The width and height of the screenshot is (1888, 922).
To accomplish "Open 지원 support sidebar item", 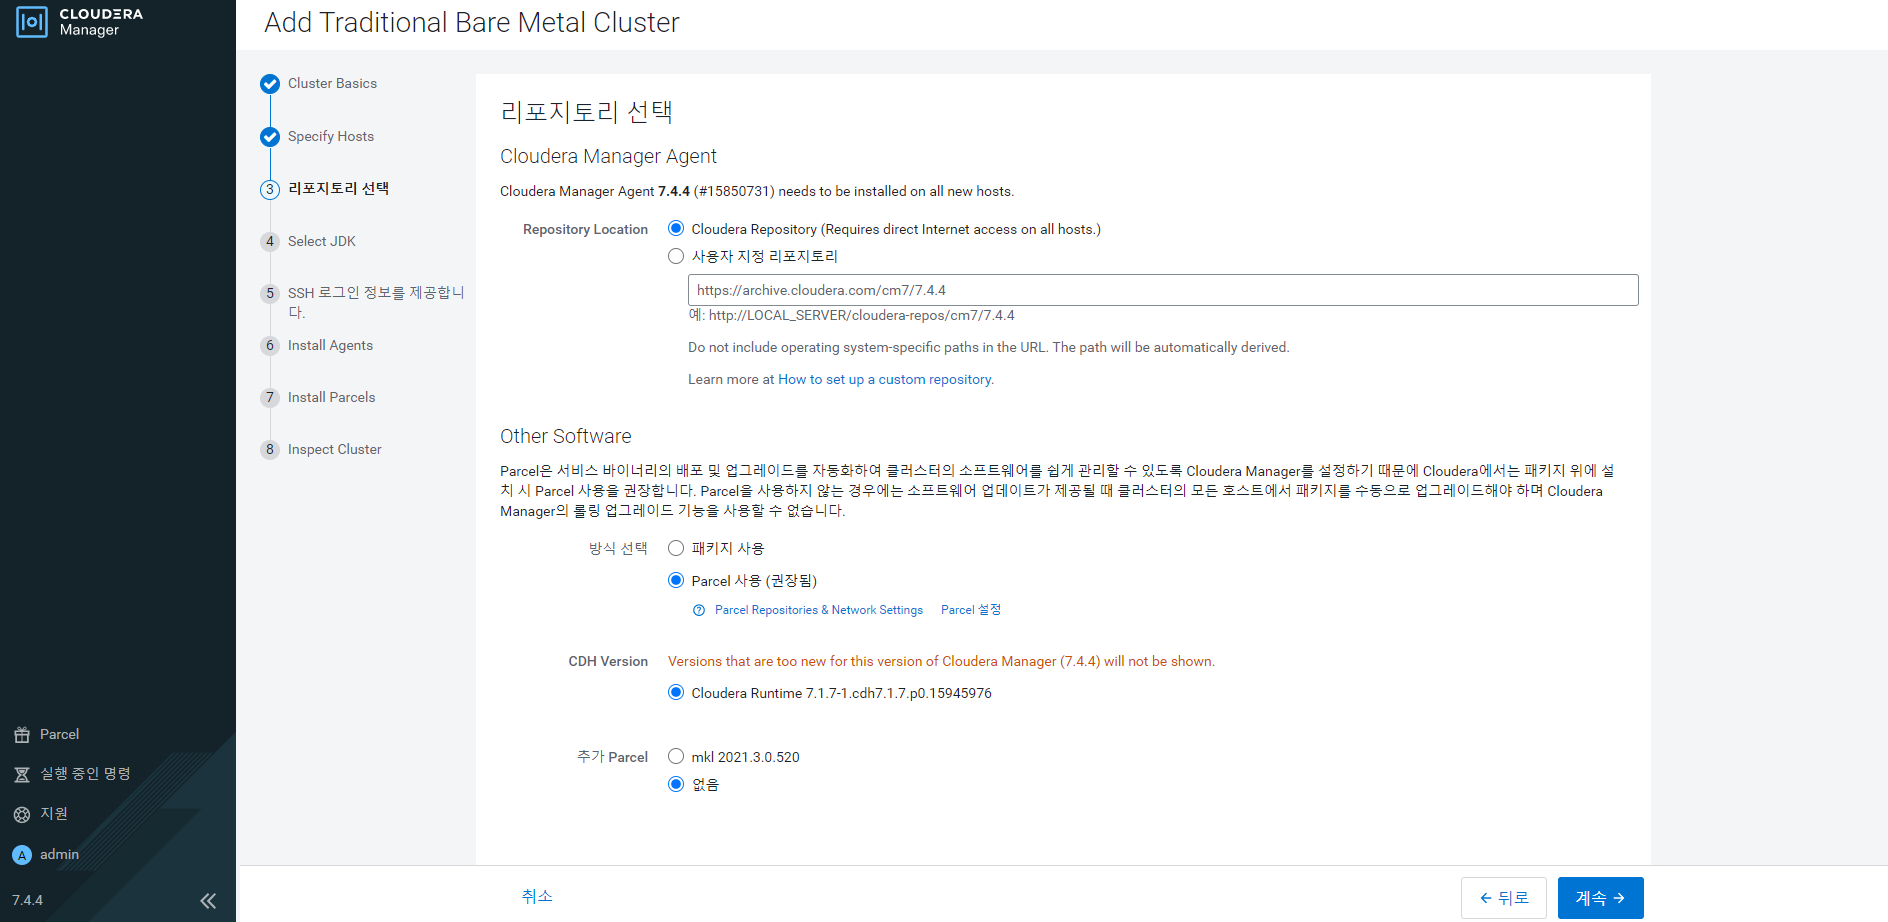I will (x=54, y=814).
